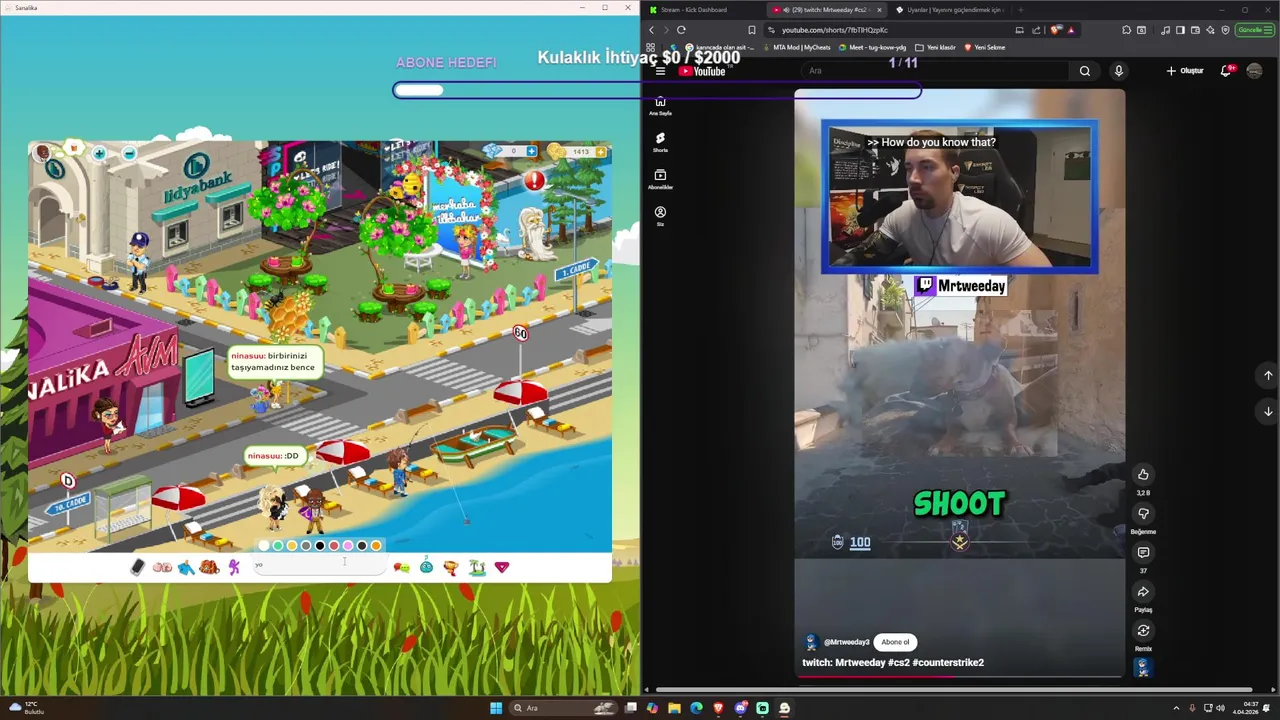Click the game zoom out minus button
This screenshot has height=720, width=1280.
pos(129,153)
